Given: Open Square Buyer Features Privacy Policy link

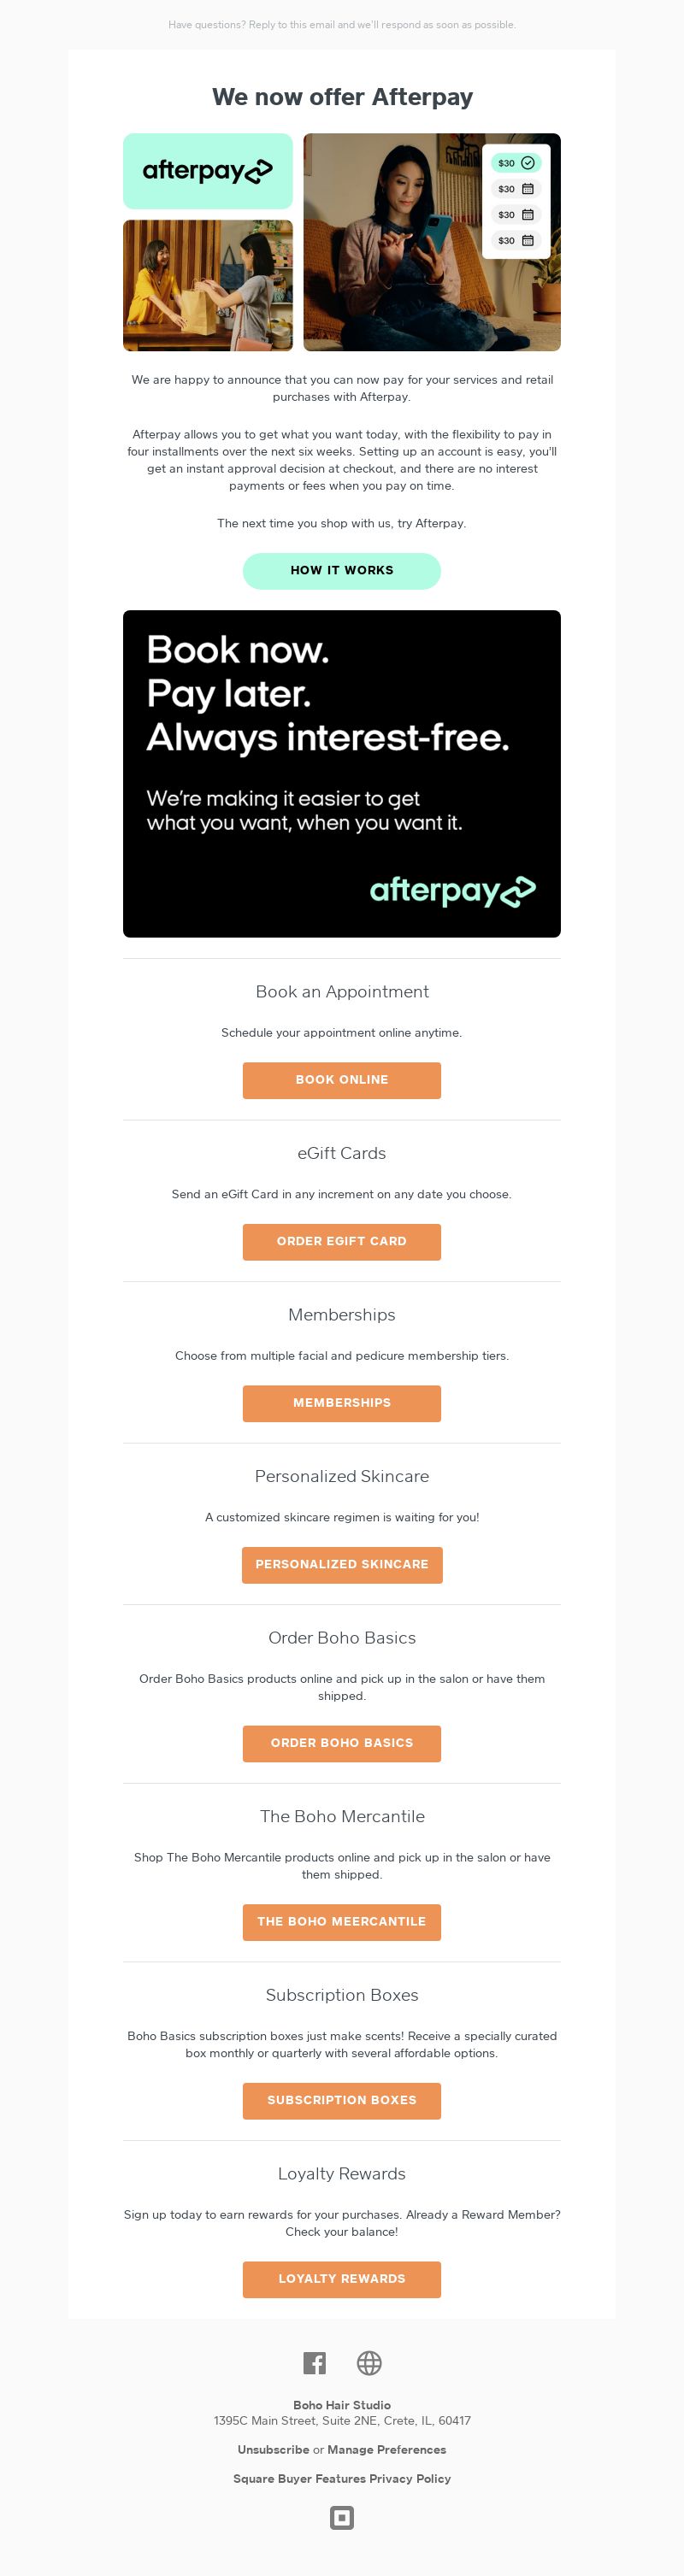Looking at the screenshot, I should [342, 2478].
